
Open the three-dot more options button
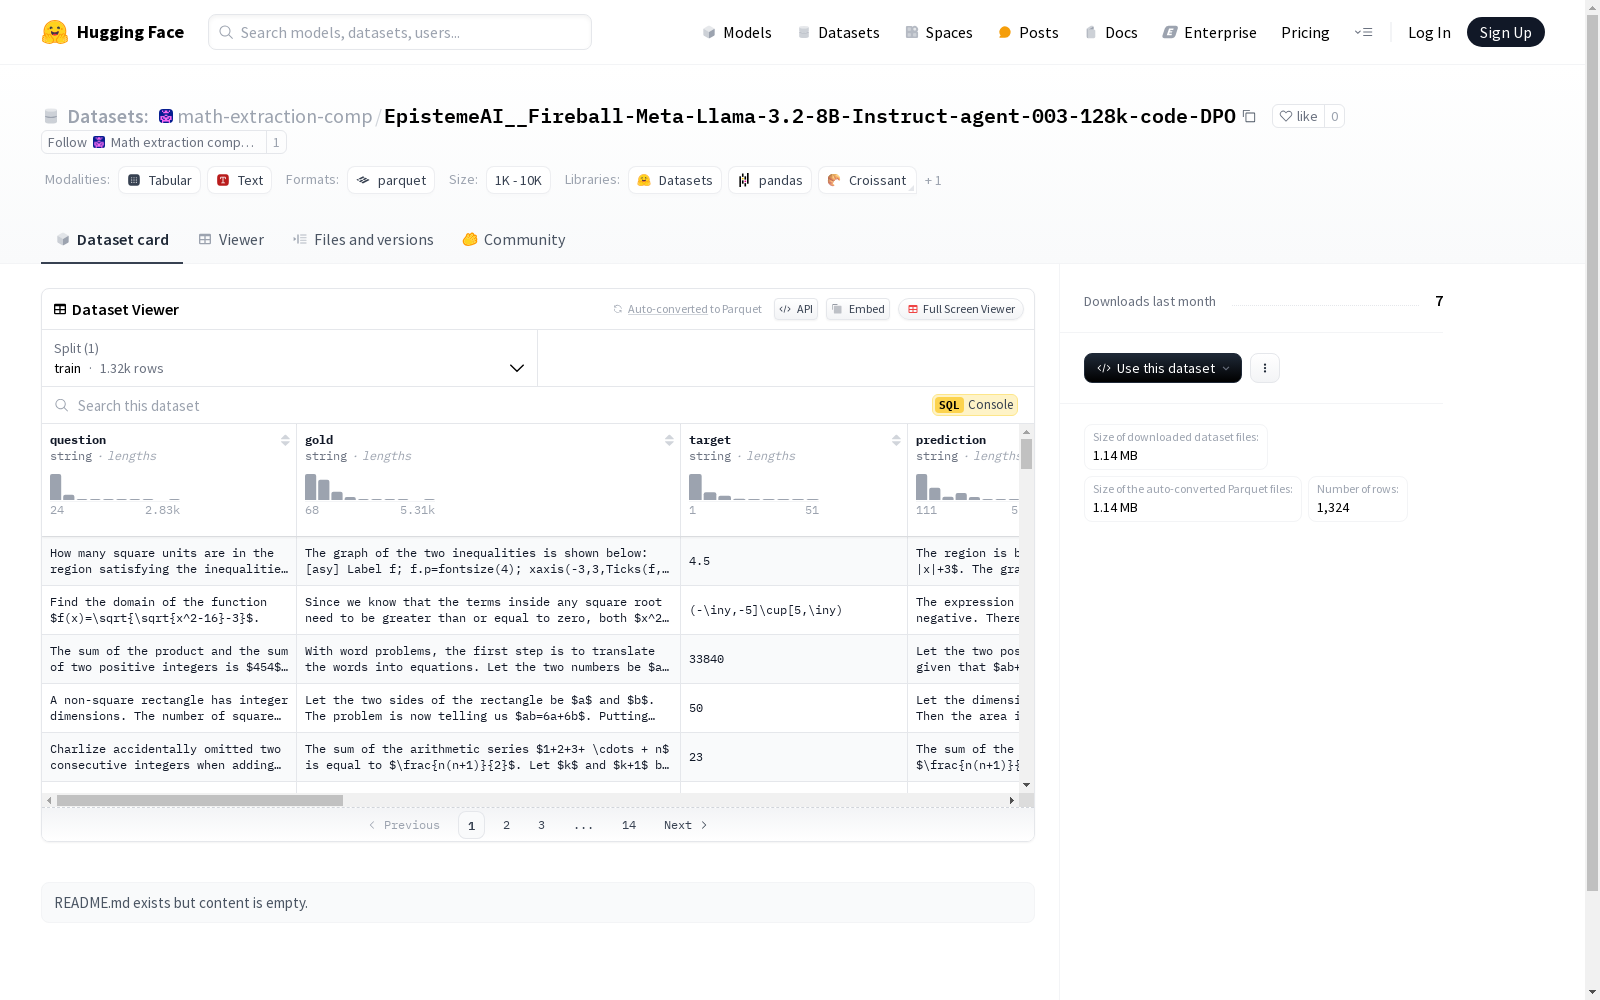coord(1265,368)
